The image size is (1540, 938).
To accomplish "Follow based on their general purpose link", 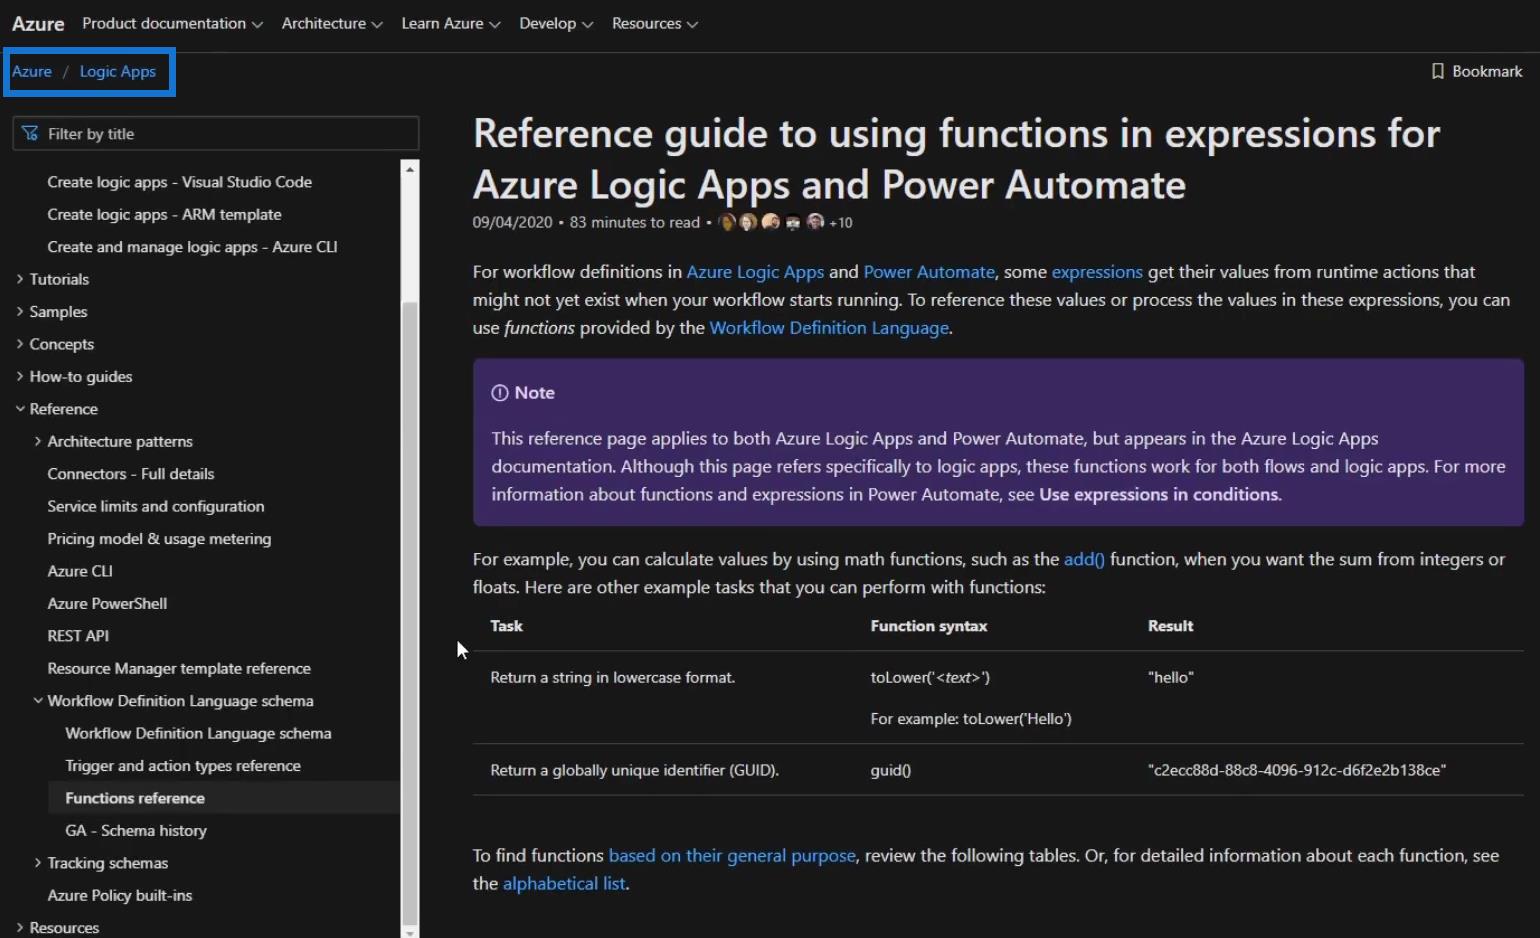I will [x=732, y=855].
